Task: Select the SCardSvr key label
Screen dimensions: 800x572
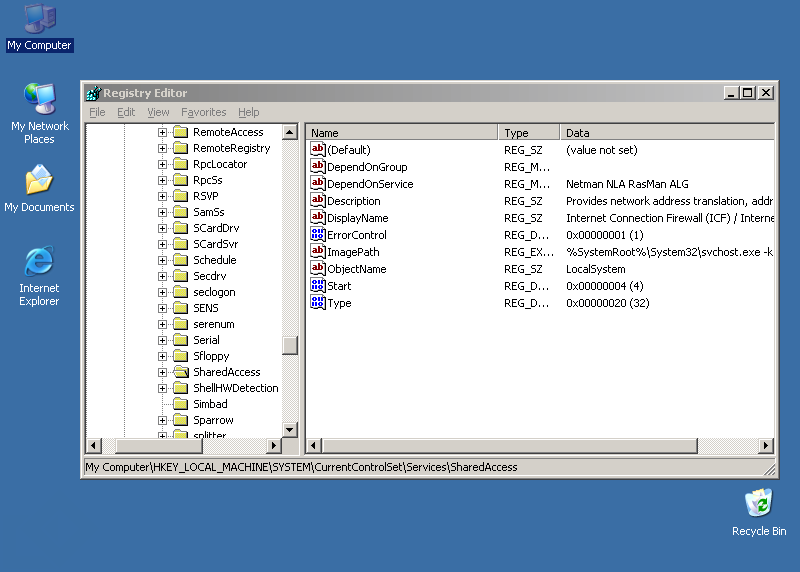Action: click(215, 244)
